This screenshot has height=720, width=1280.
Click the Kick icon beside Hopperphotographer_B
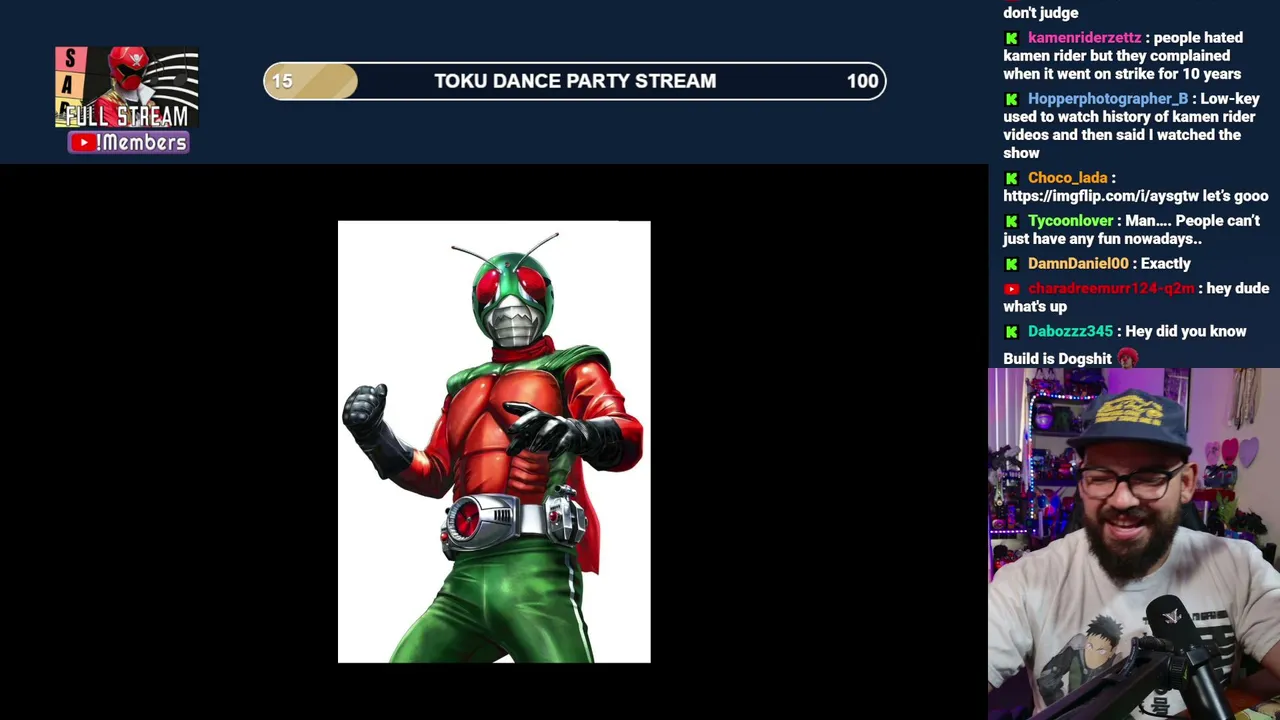[1011, 99]
